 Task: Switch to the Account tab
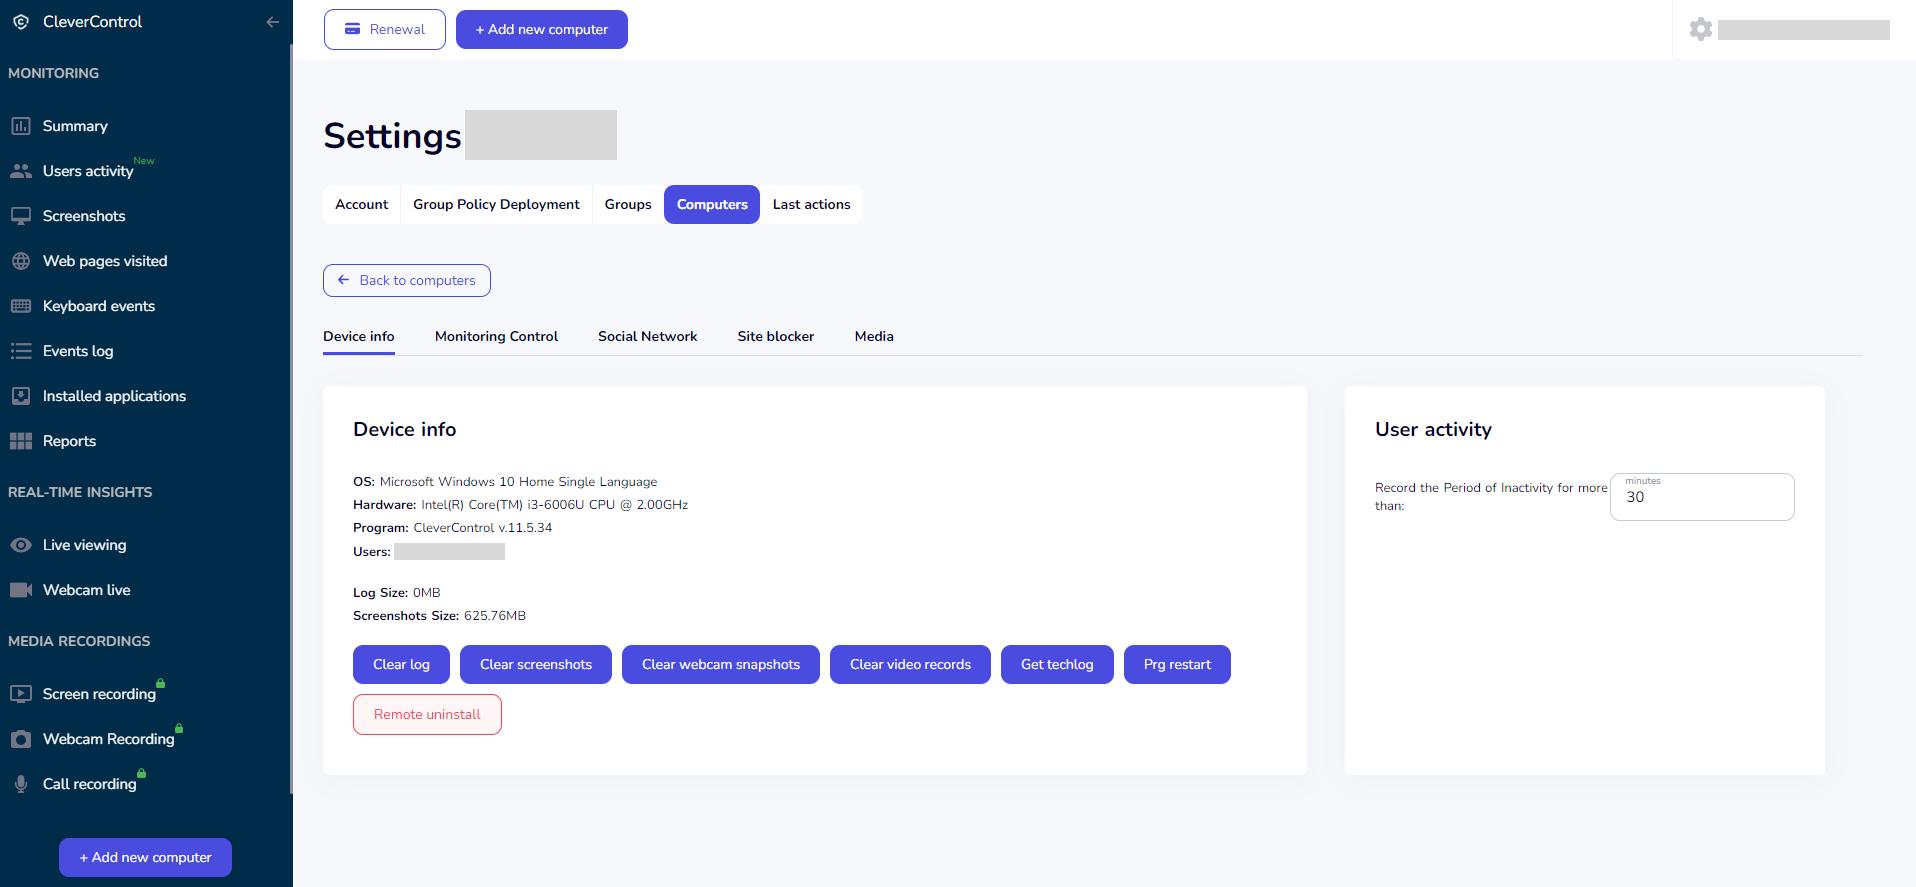coord(361,204)
